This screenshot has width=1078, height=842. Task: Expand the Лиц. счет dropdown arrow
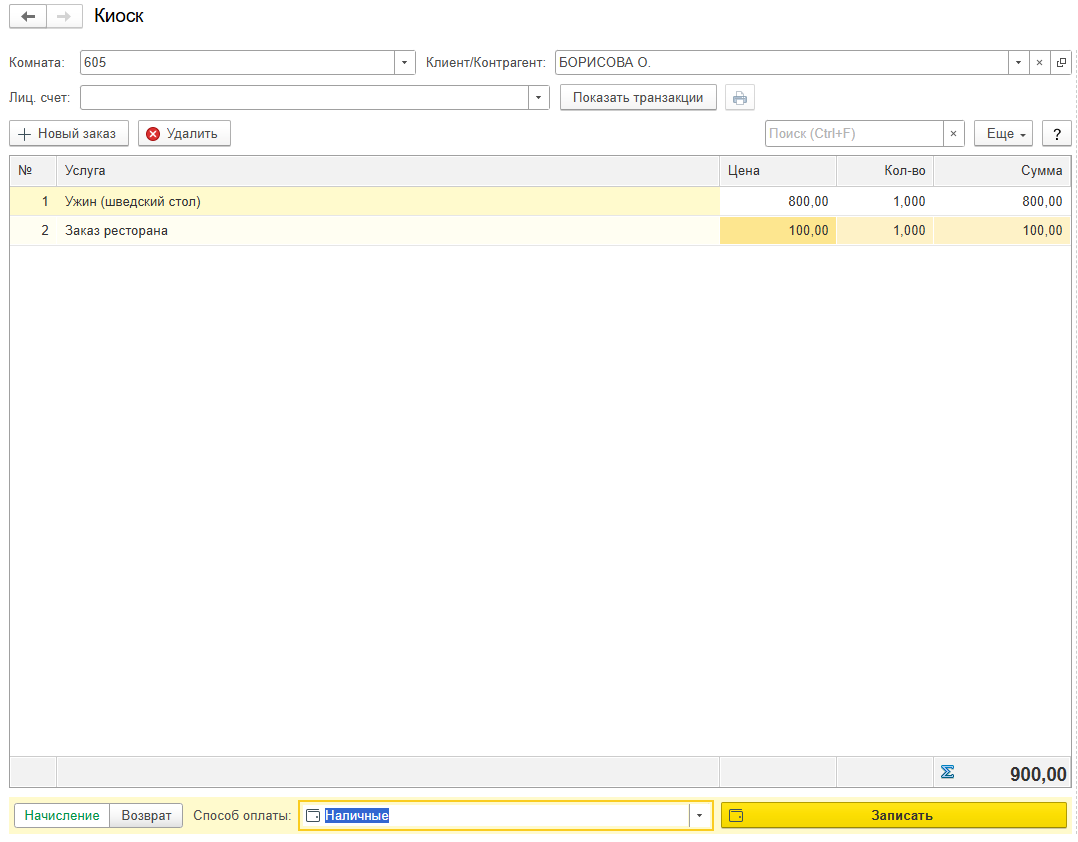[538, 98]
